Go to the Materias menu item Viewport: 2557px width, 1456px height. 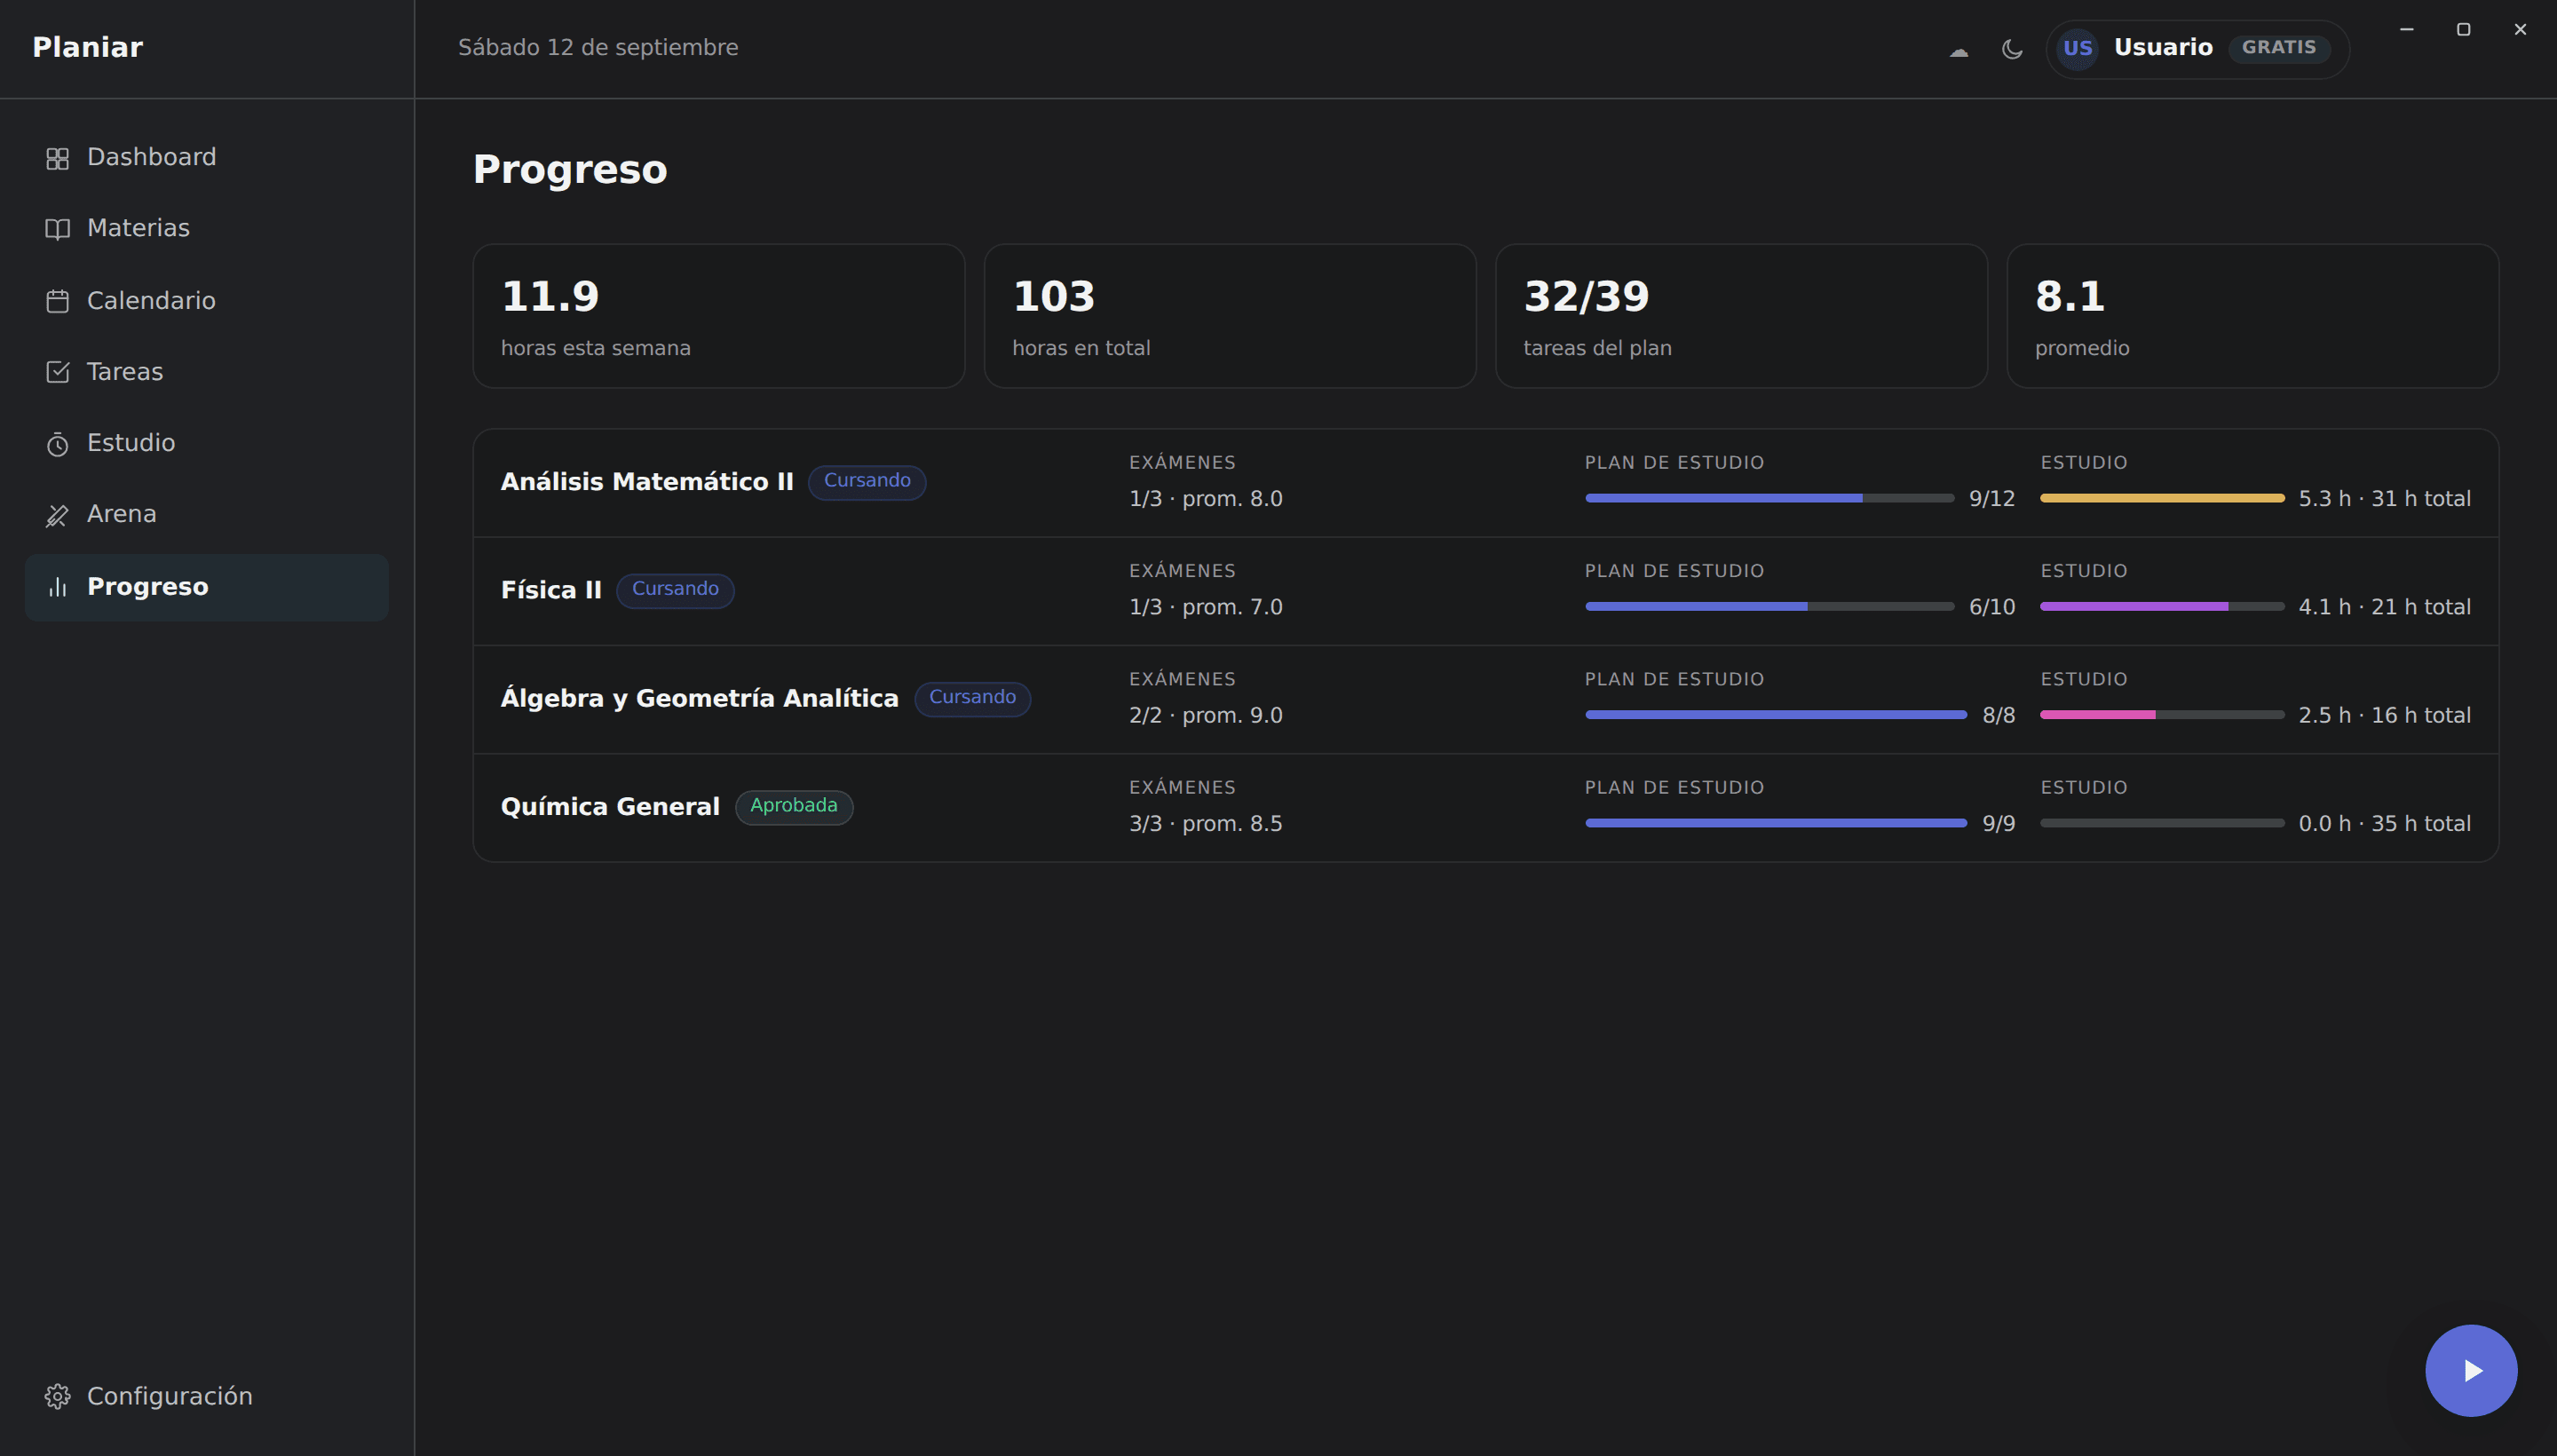[207, 229]
